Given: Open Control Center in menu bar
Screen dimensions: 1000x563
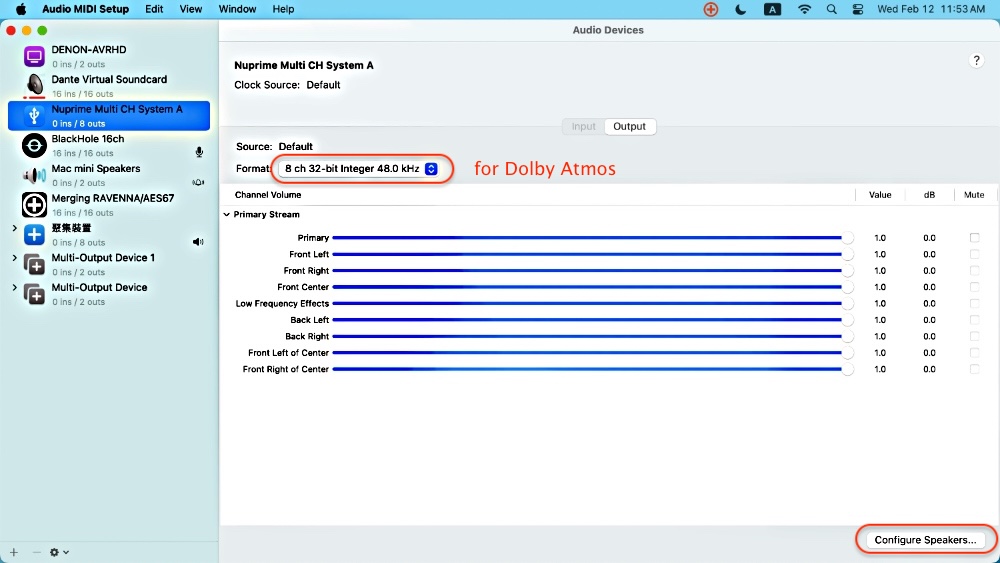Looking at the screenshot, I should pos(857,9).
